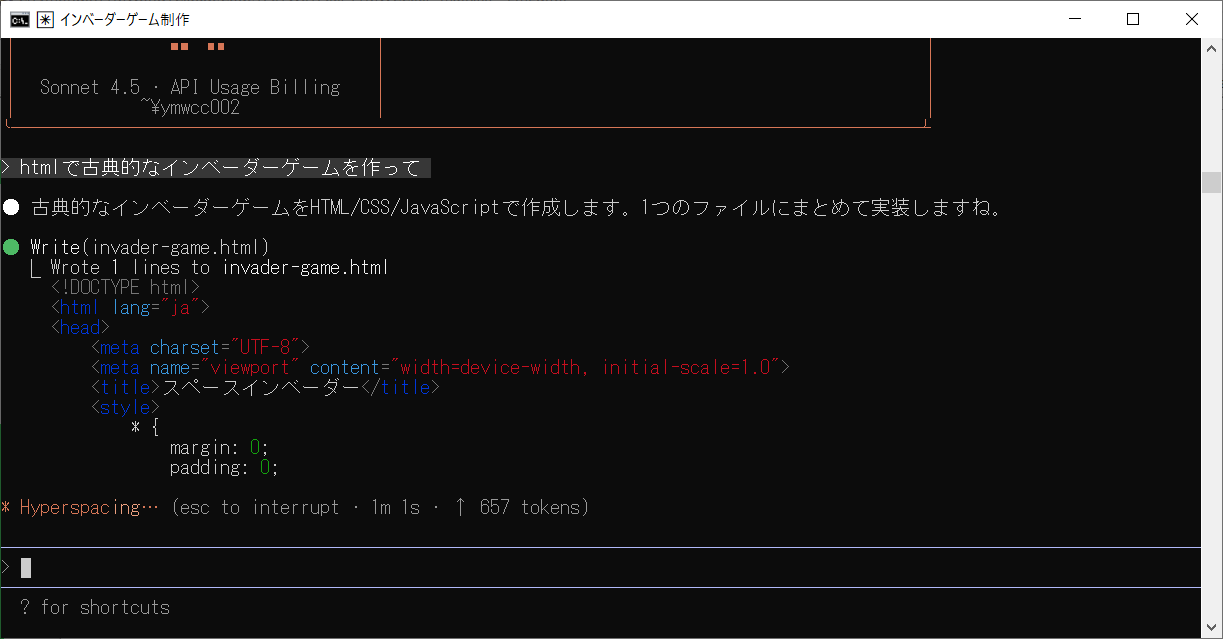The width and height of the screenshot is (1223, 639).
Task: Click the orange pixel logo at the top
Action: pyautogui.click(x=197, y=46)
